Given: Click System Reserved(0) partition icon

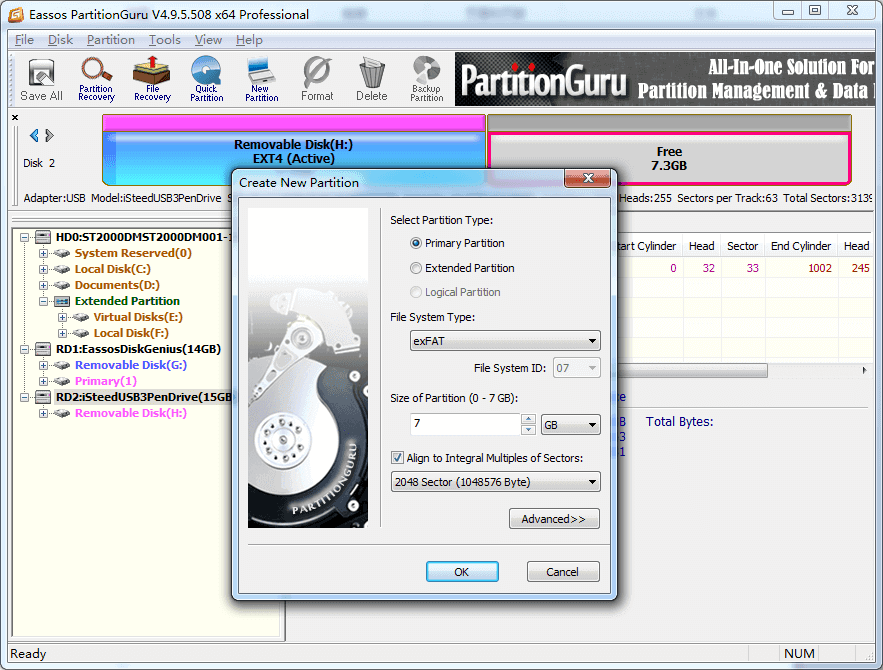Looking at the screenshot, I should [x=62, y=253].
